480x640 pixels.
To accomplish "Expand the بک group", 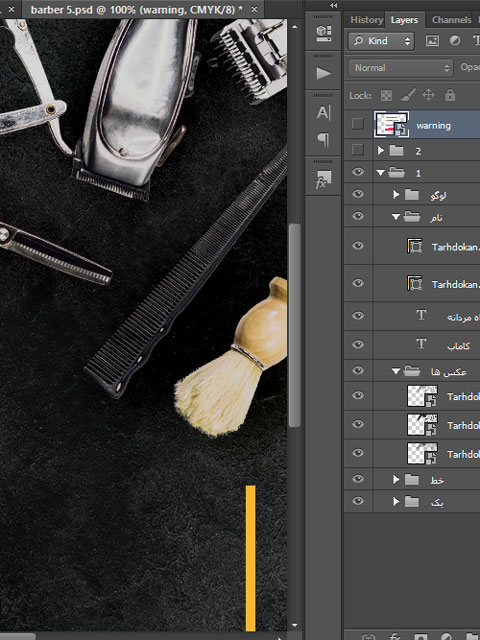I will pyautogui.click(x=396, y=502).
